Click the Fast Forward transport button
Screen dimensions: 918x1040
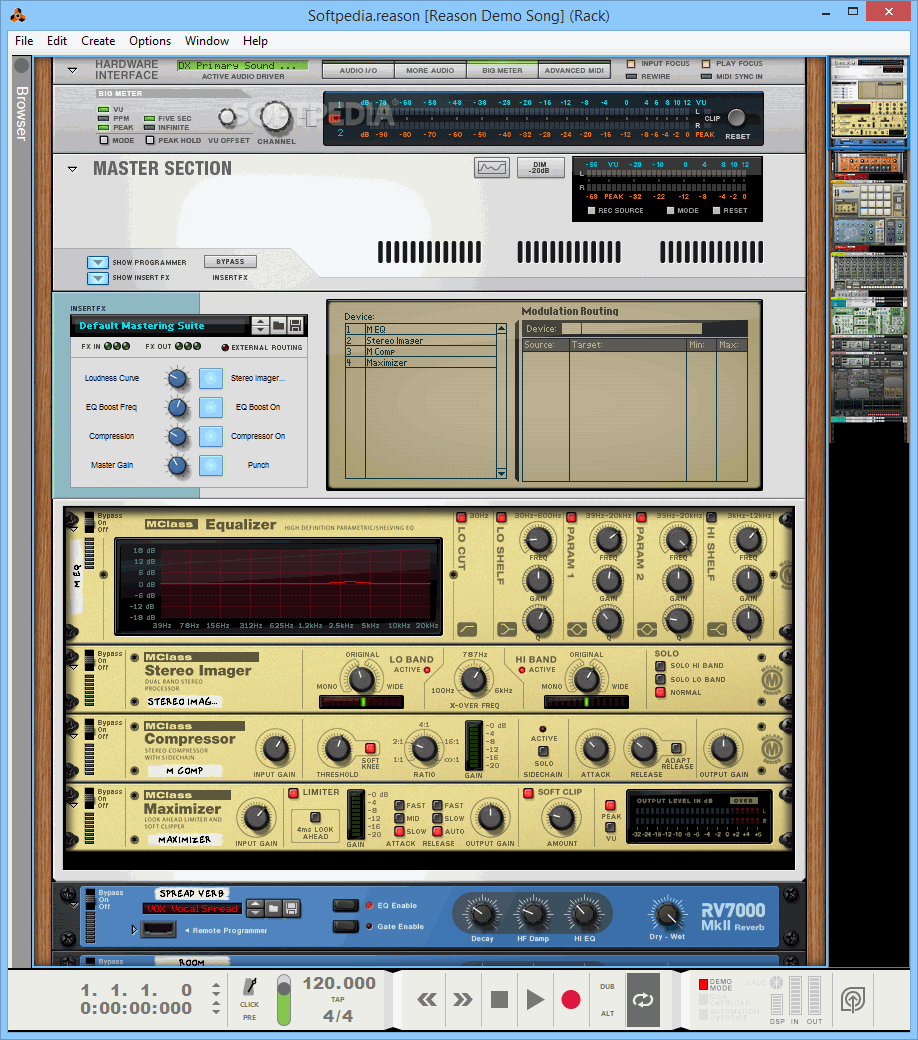[x=462, y=1000]
